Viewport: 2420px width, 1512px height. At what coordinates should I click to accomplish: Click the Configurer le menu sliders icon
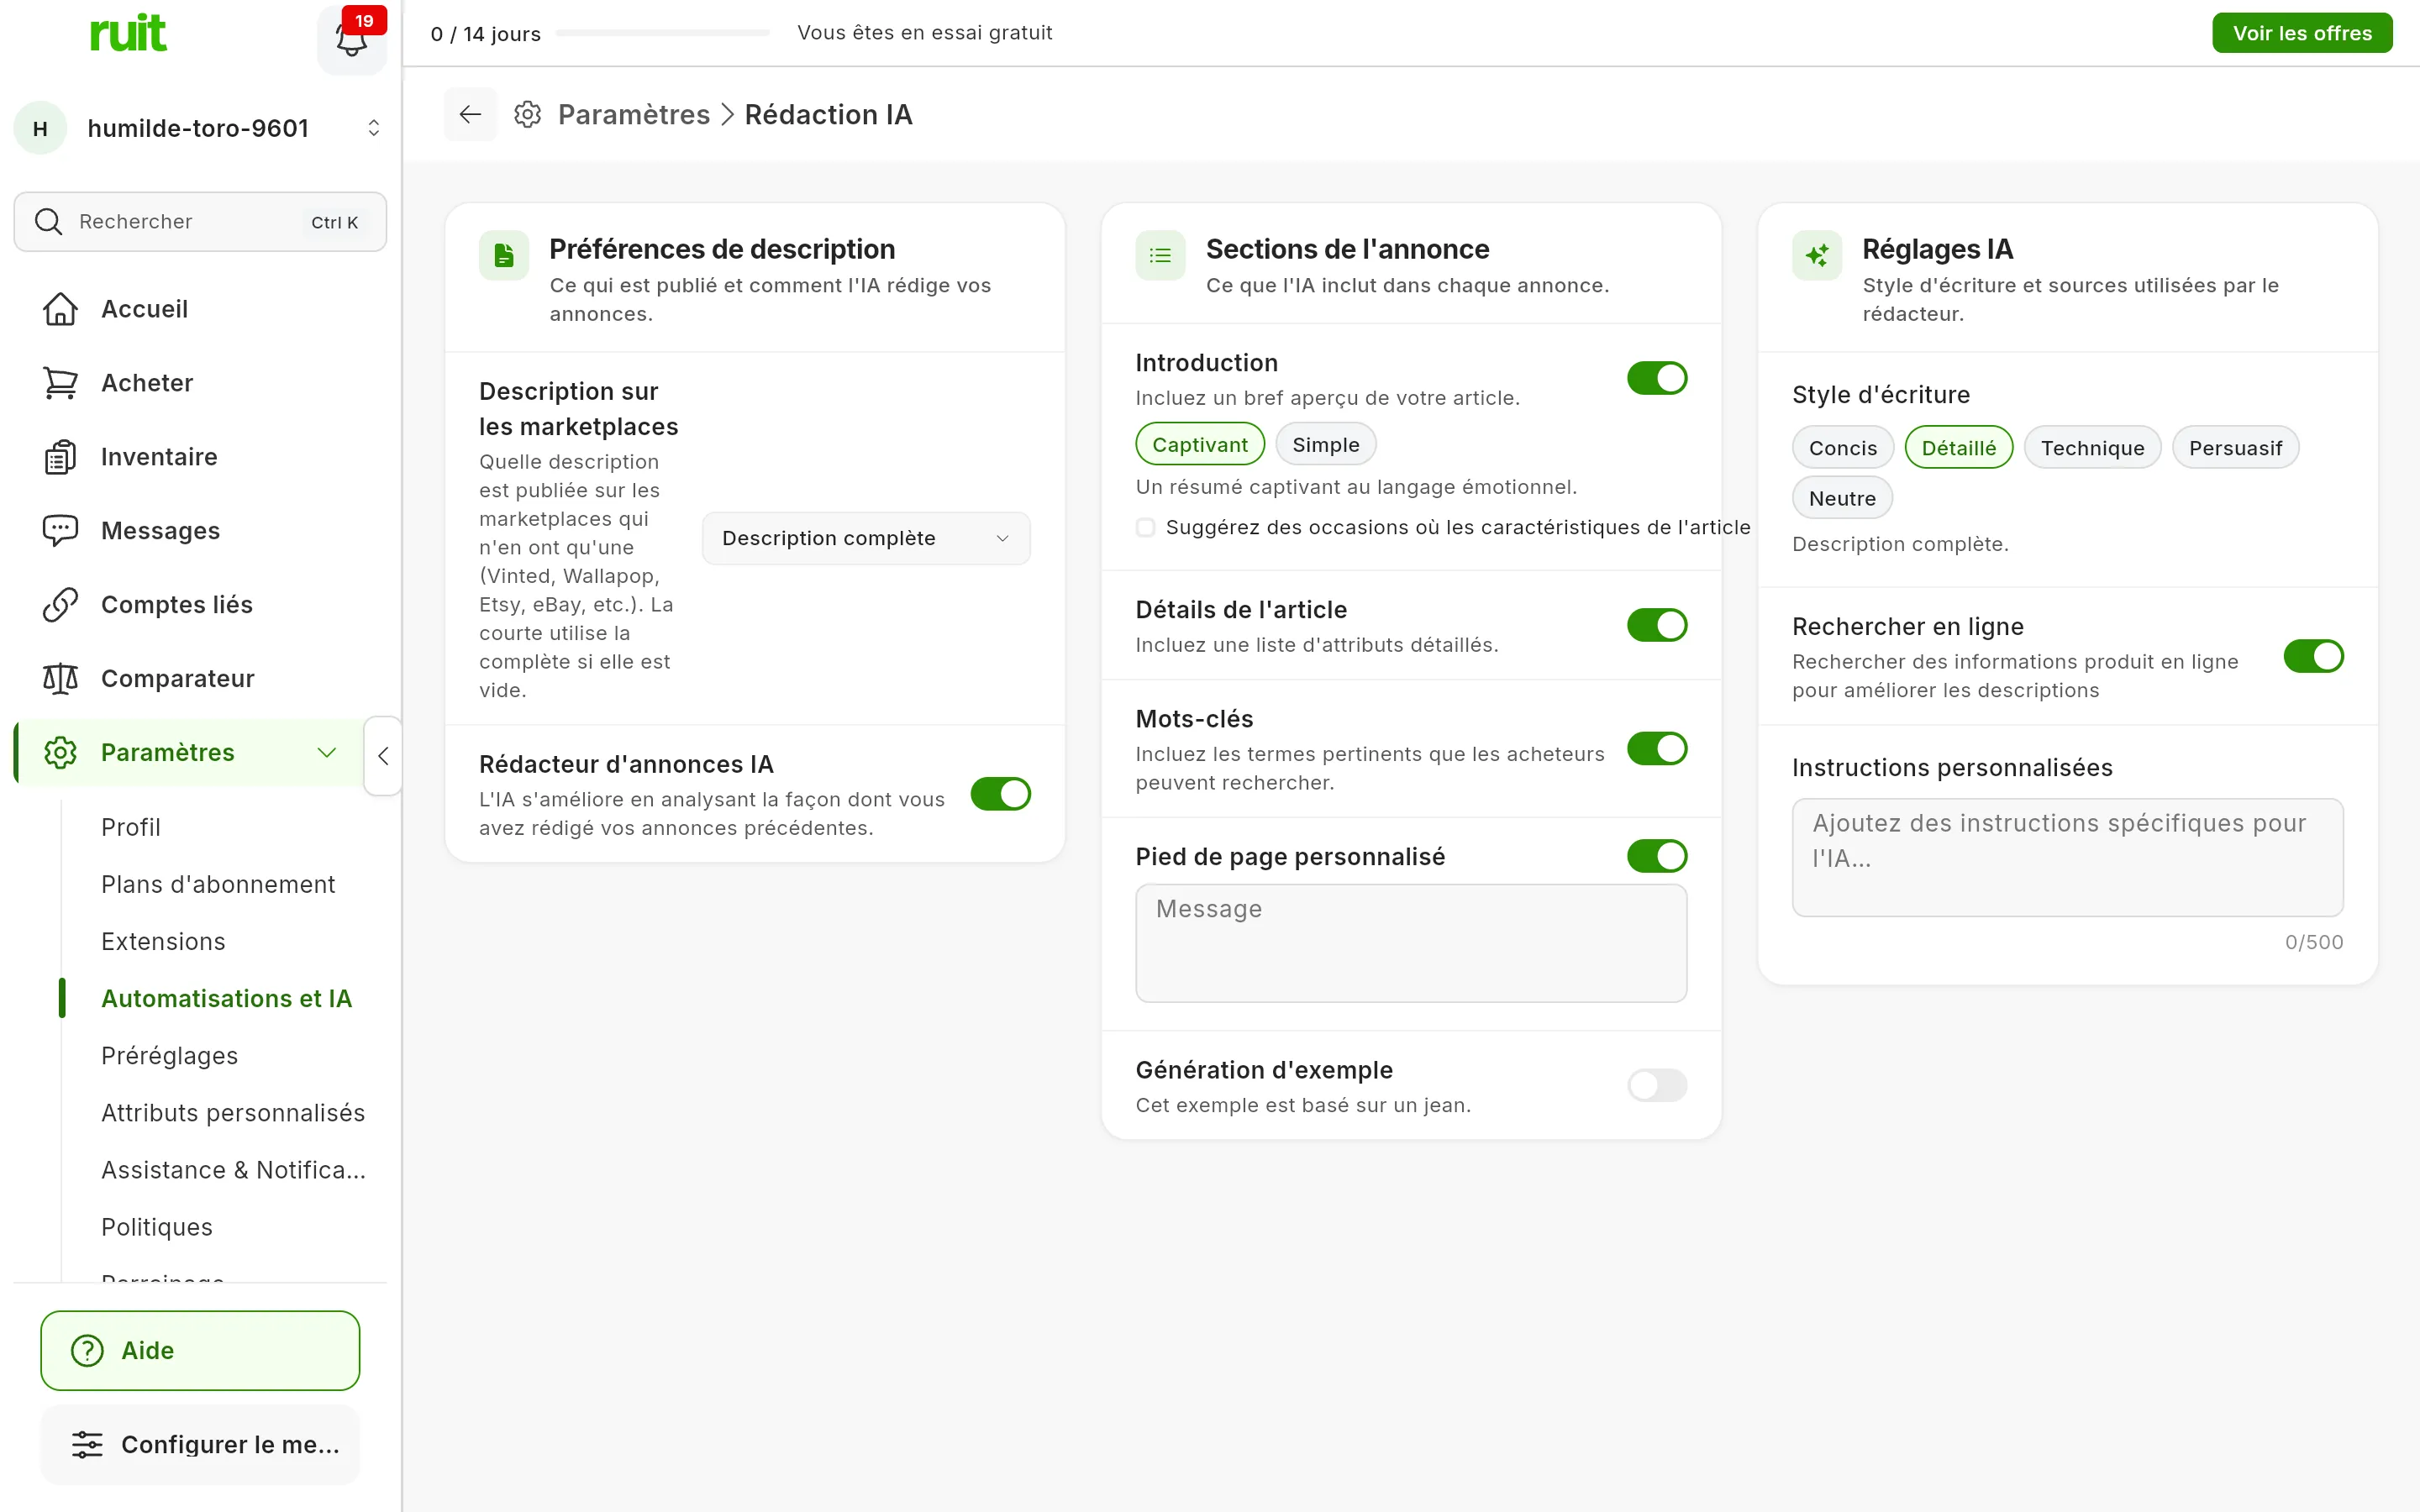tap(87, 1445)
